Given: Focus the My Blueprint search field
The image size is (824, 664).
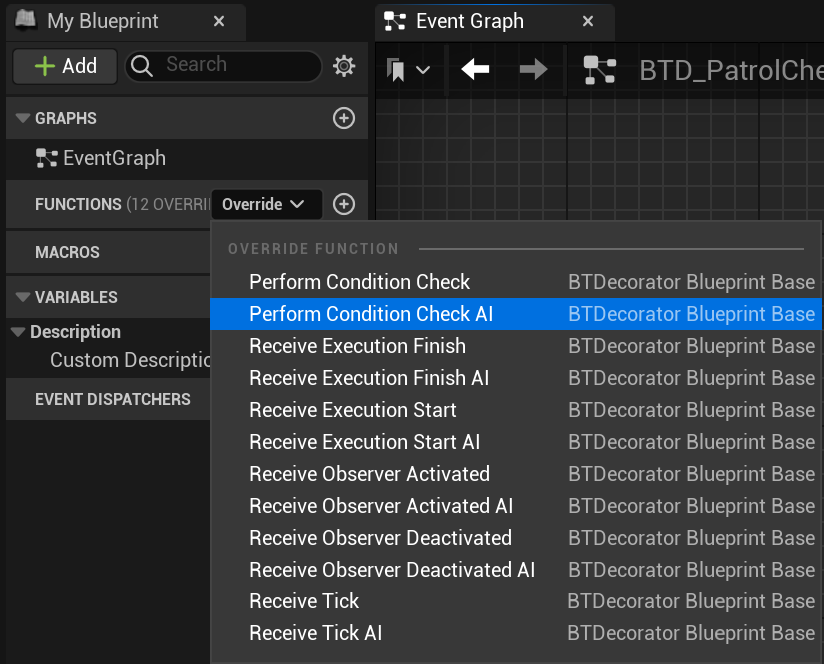Looking at the screenshot, I should pos(223,66).
